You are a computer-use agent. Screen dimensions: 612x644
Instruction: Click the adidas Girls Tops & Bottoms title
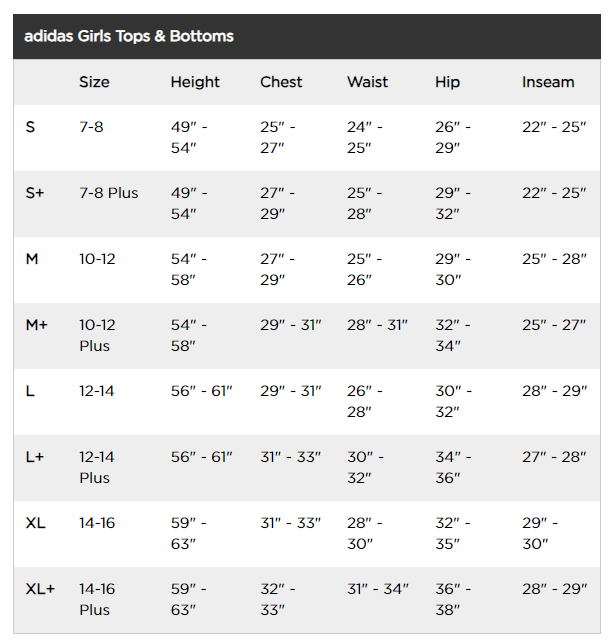[129, 36]
